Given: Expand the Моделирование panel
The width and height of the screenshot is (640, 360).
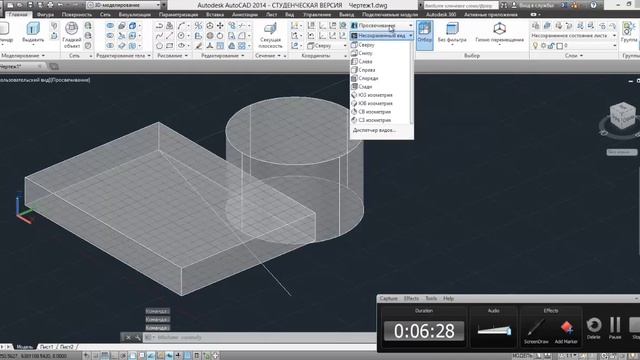Looking at the screenshot, I should pos(23,56).
